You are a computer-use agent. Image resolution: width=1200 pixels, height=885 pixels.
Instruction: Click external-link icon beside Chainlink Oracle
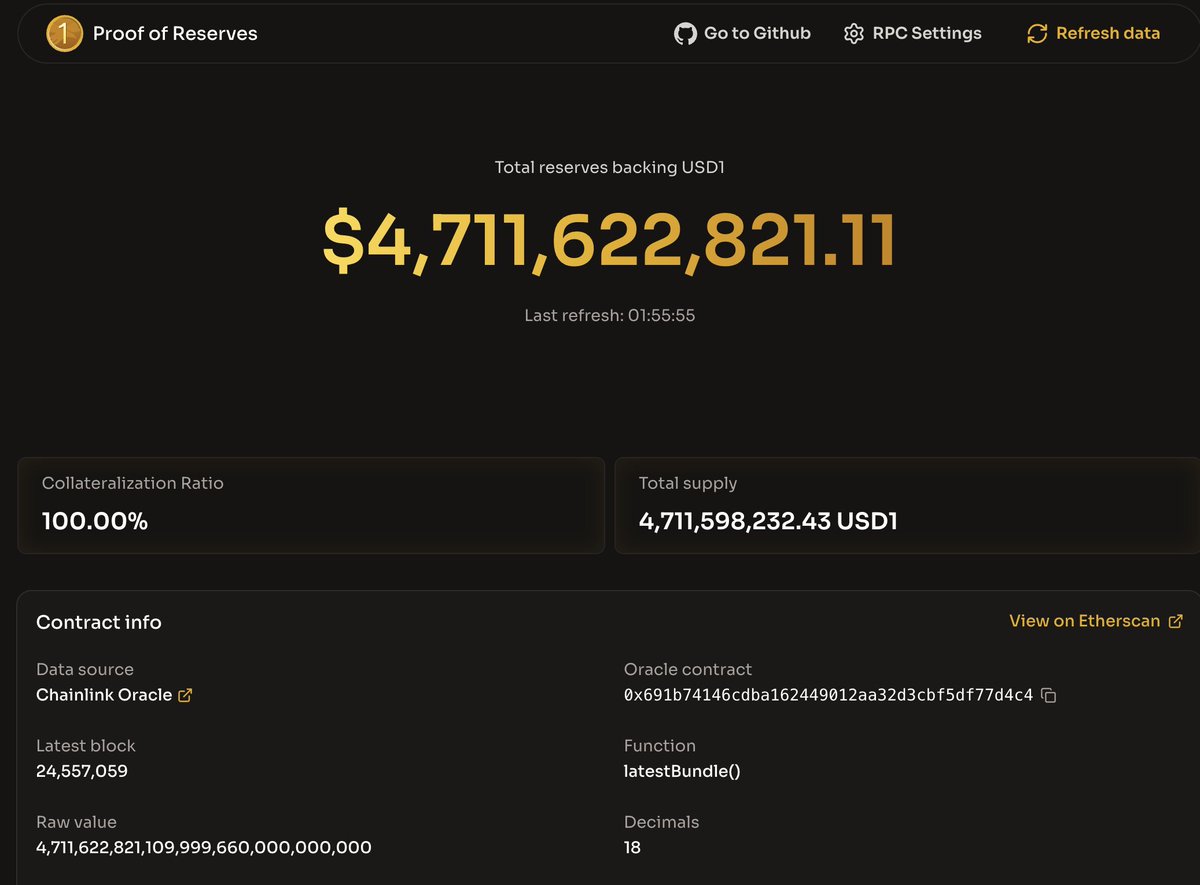pyautogui.click(x=185, y=695)
